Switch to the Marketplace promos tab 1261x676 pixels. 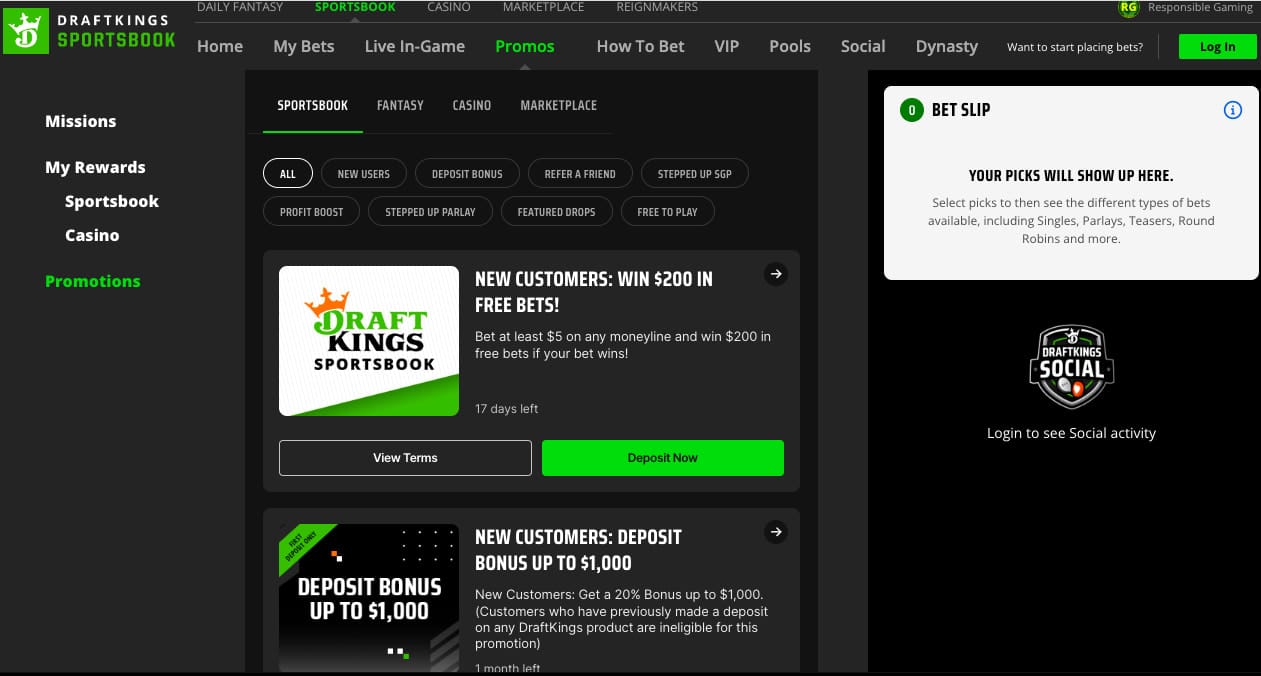pos(559,105)
